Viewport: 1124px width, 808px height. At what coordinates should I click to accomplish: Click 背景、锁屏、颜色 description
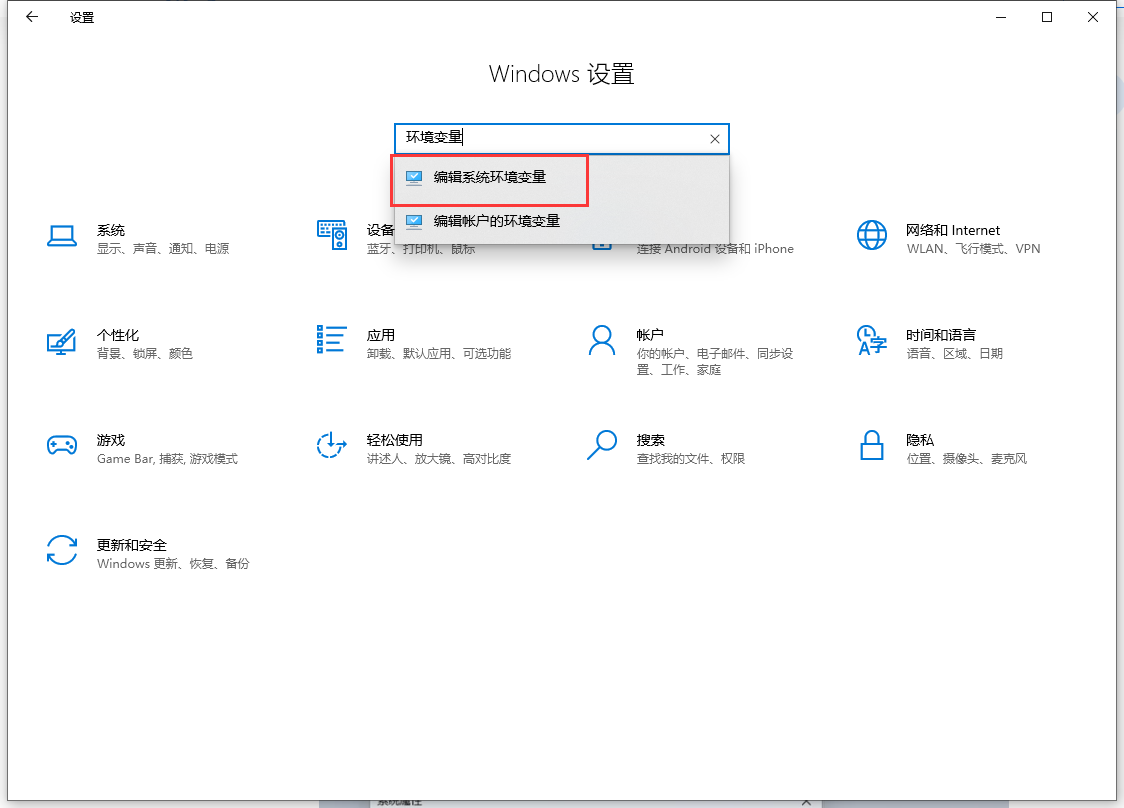point(145,353)
